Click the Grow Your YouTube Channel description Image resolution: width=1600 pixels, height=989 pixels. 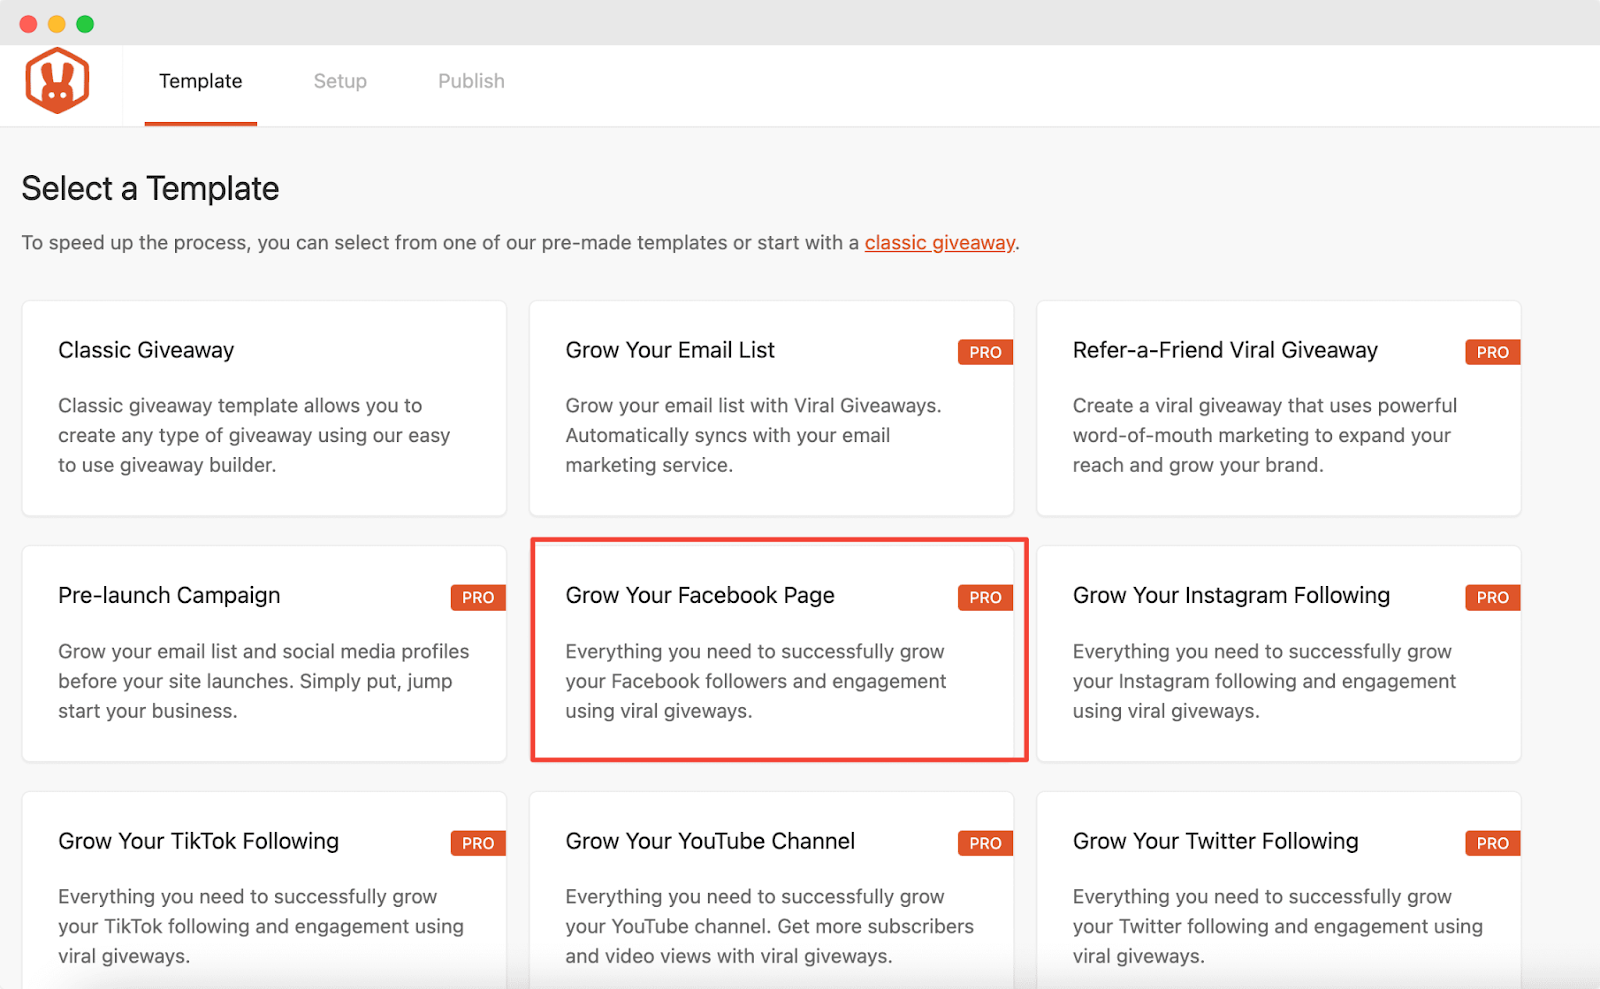click(769, 926)
